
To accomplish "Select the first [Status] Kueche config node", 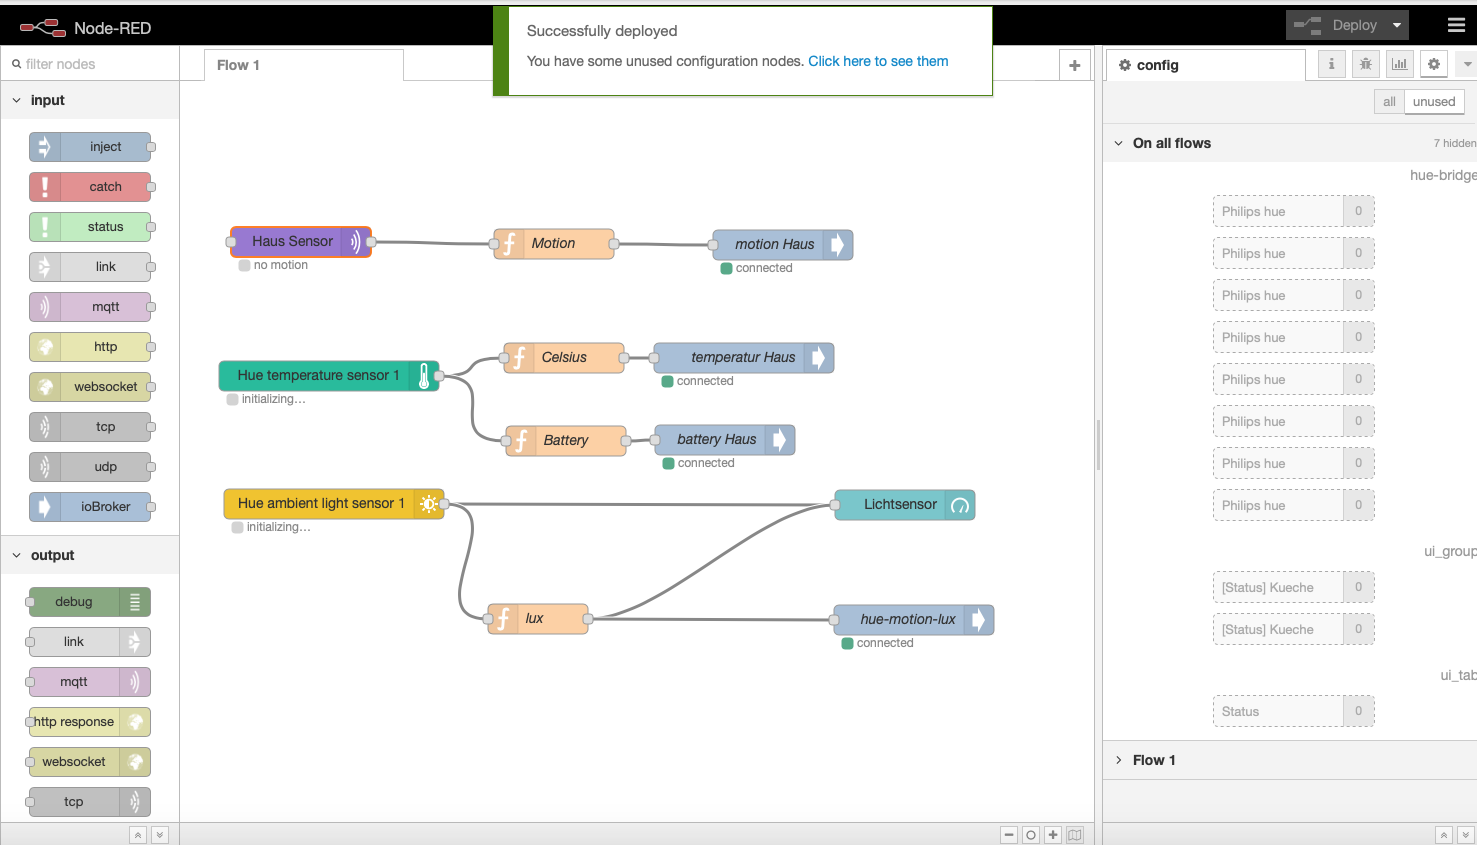I will 1293,587.
